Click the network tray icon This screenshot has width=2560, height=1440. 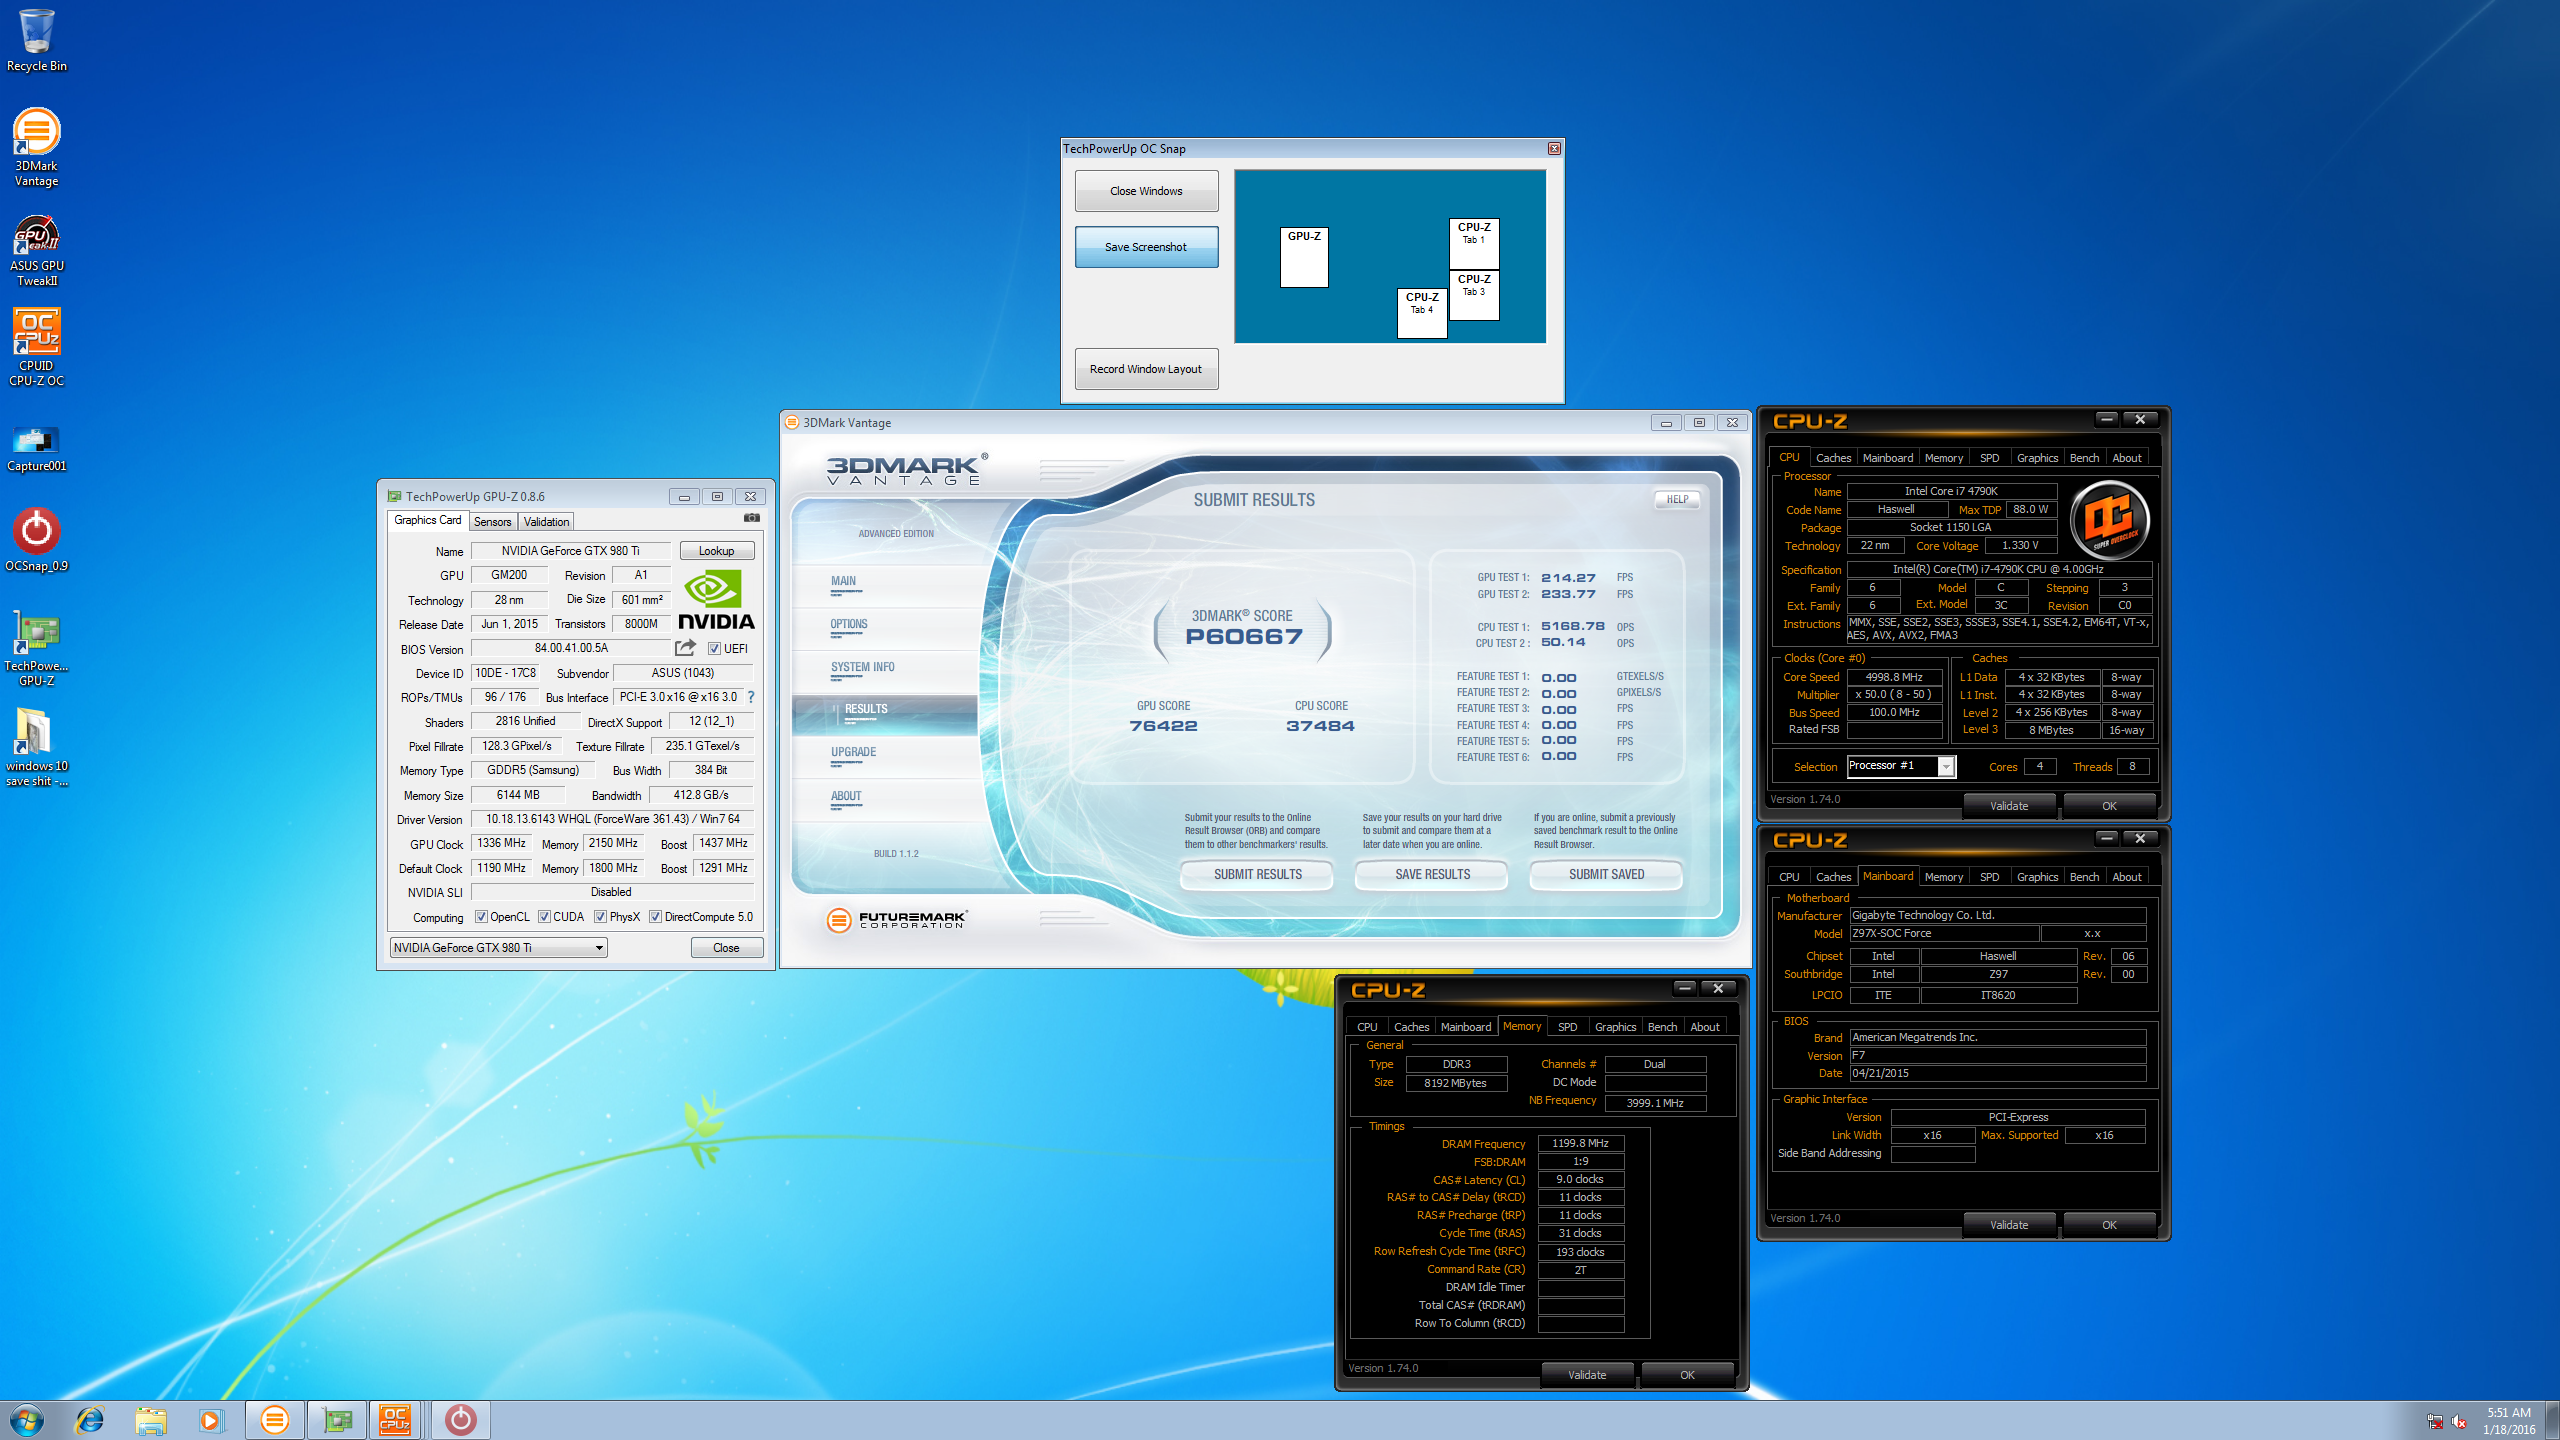pyautogui.click(x=2434, y=1421)
